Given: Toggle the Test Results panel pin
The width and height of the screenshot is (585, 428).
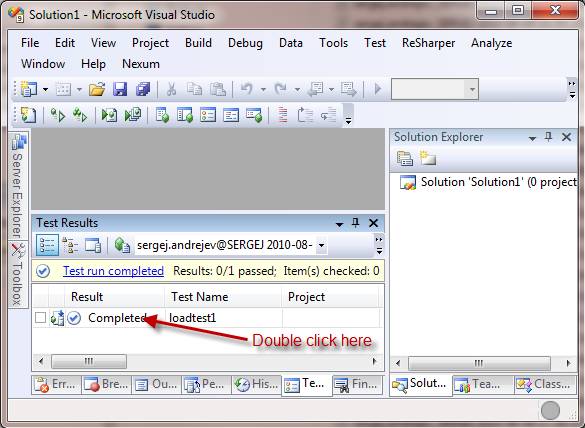Looking at the screenshot, I should tap(356, 223).
